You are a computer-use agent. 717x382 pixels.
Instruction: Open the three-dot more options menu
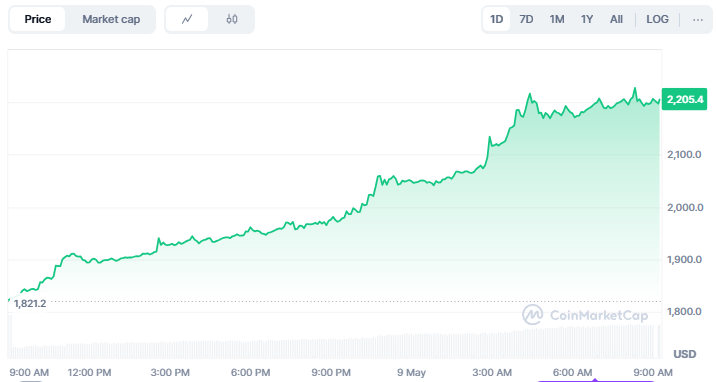(697, 19)
